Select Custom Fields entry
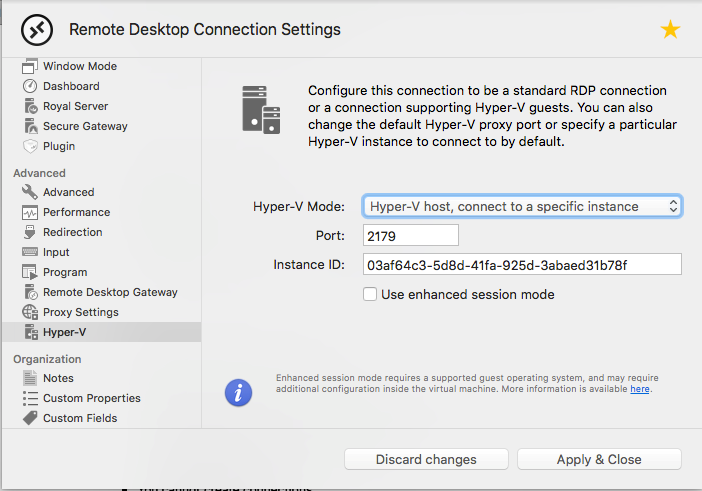Screen dimensions: 702x491 pos(80,418)
